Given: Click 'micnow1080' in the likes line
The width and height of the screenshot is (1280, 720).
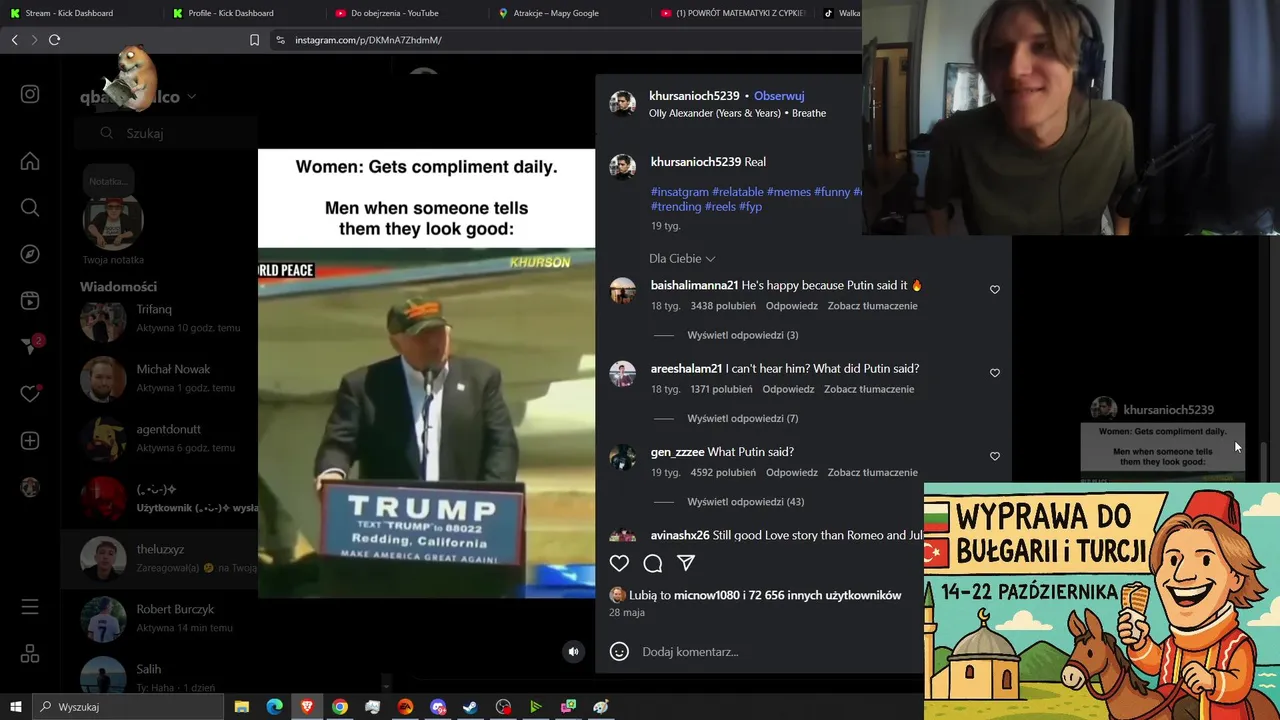Looking at the screenshot, I should pos(707,595).
